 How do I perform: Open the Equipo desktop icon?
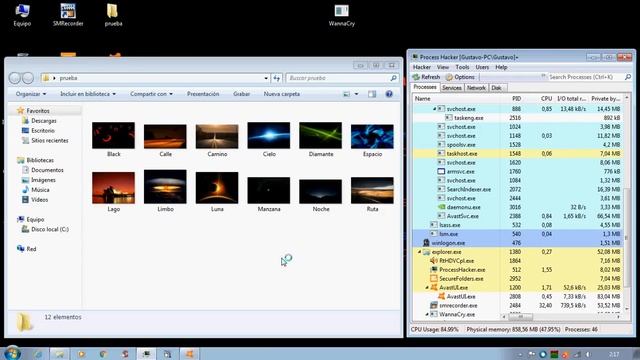pos(22,15)
